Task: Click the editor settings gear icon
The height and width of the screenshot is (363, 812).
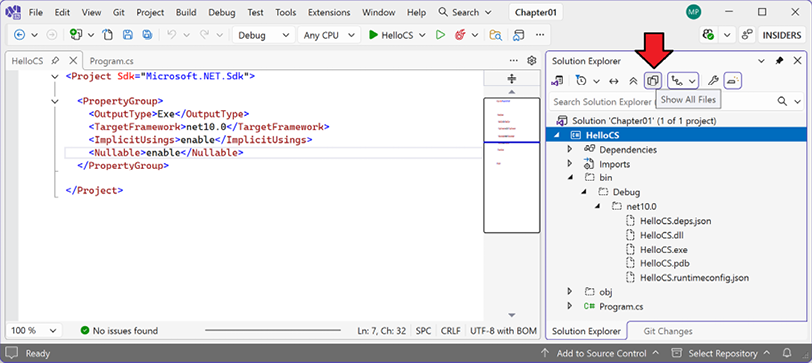Action: pos(531,61)
